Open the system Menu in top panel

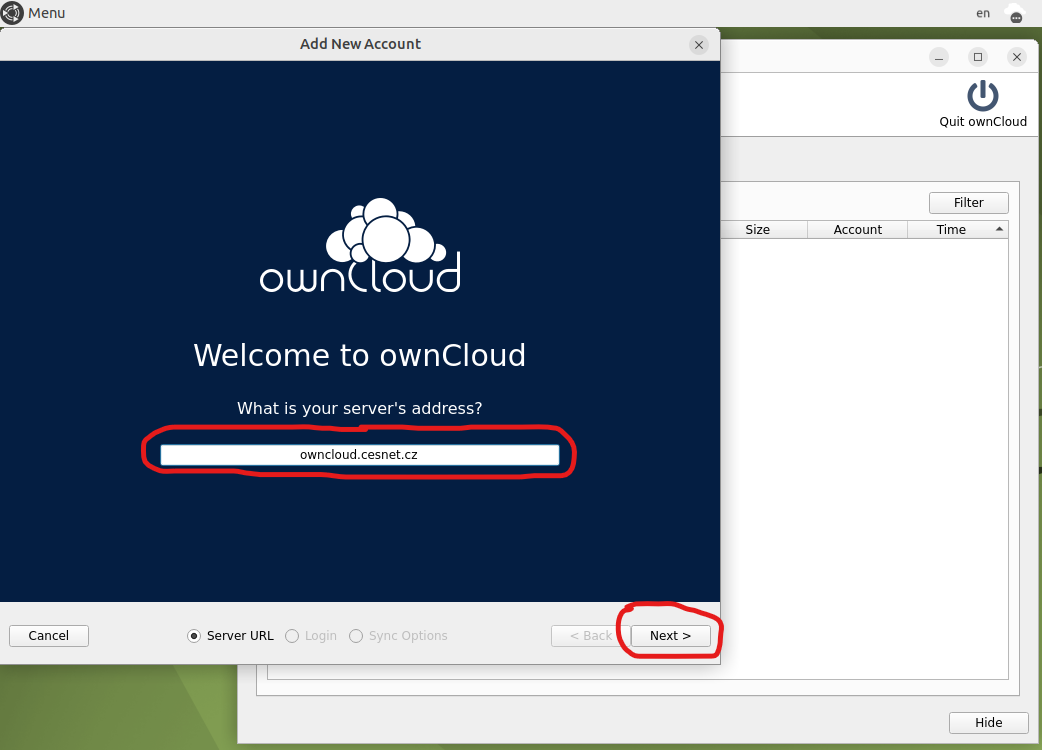click(x=33, y=13)
